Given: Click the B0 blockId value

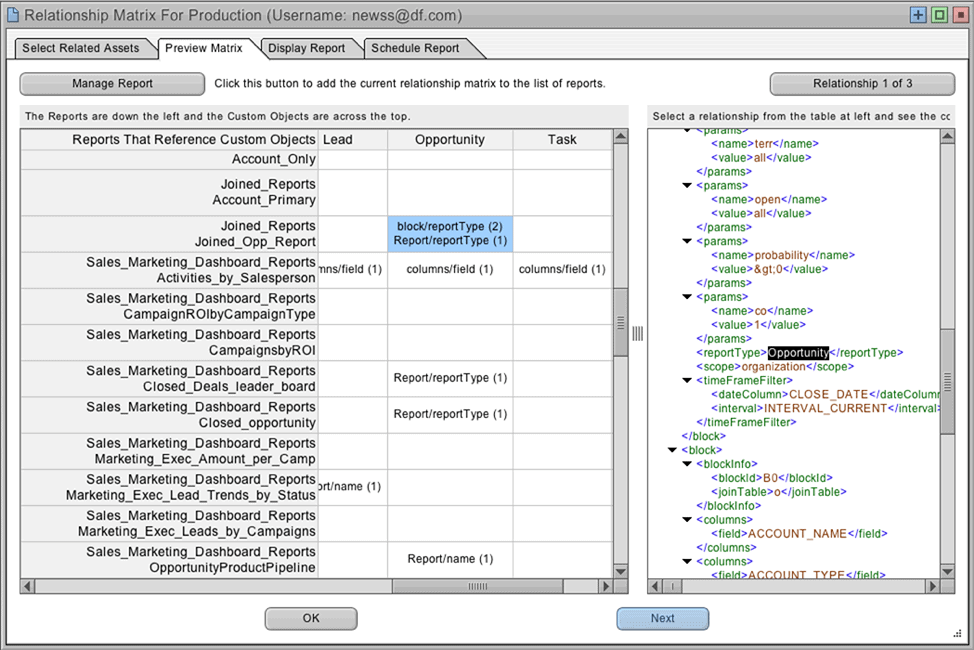Looking at the screenshot, I should 770,478.
